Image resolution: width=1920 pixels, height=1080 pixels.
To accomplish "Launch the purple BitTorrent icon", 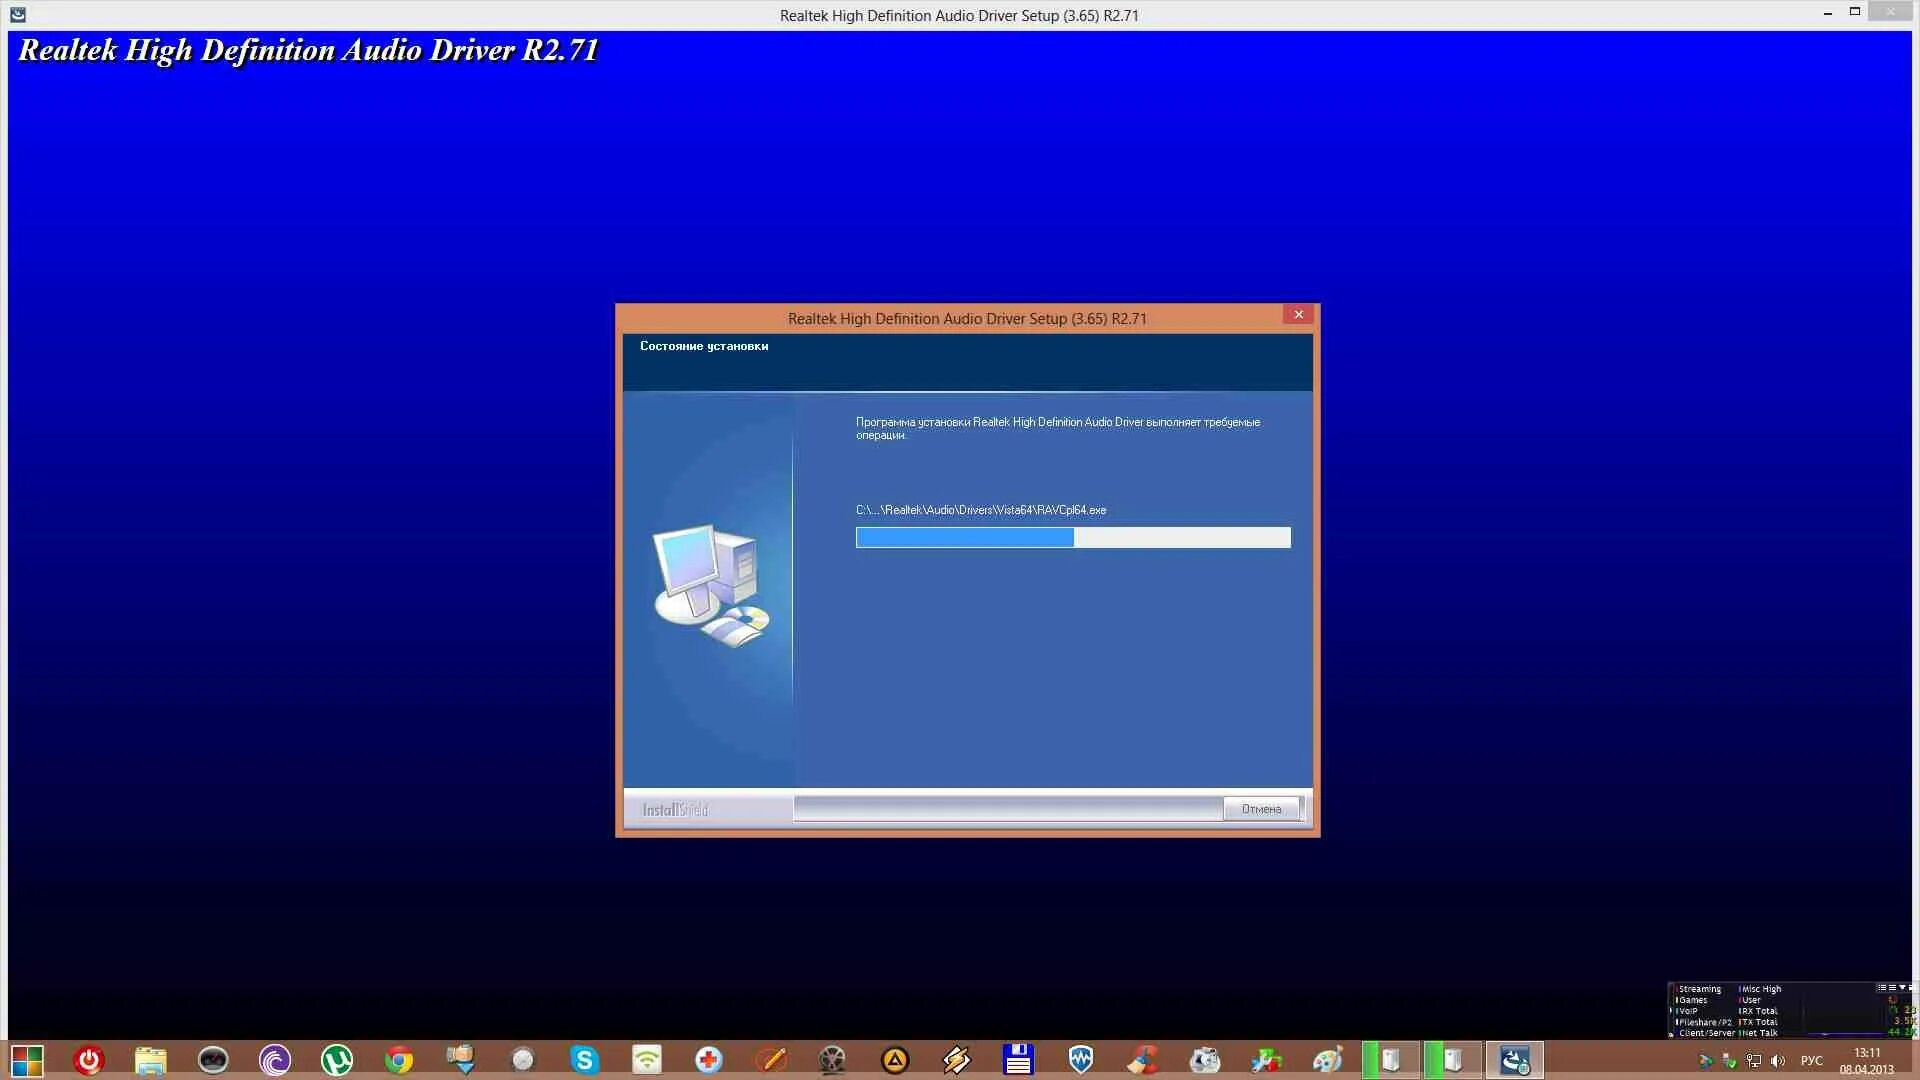I will point(275,1060).
